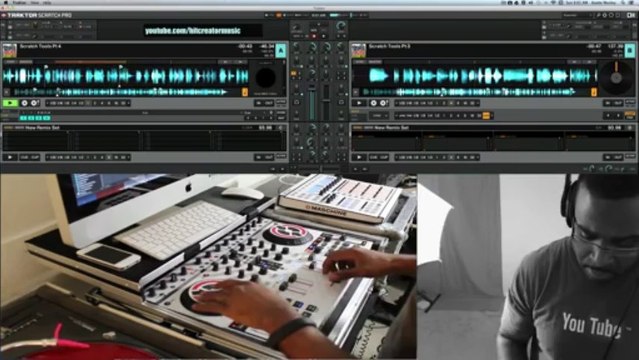This screenshot has height=360, width=639.
Task: Click the Scratch Tools Pt.4 cover art
Action: coord(9,51)
